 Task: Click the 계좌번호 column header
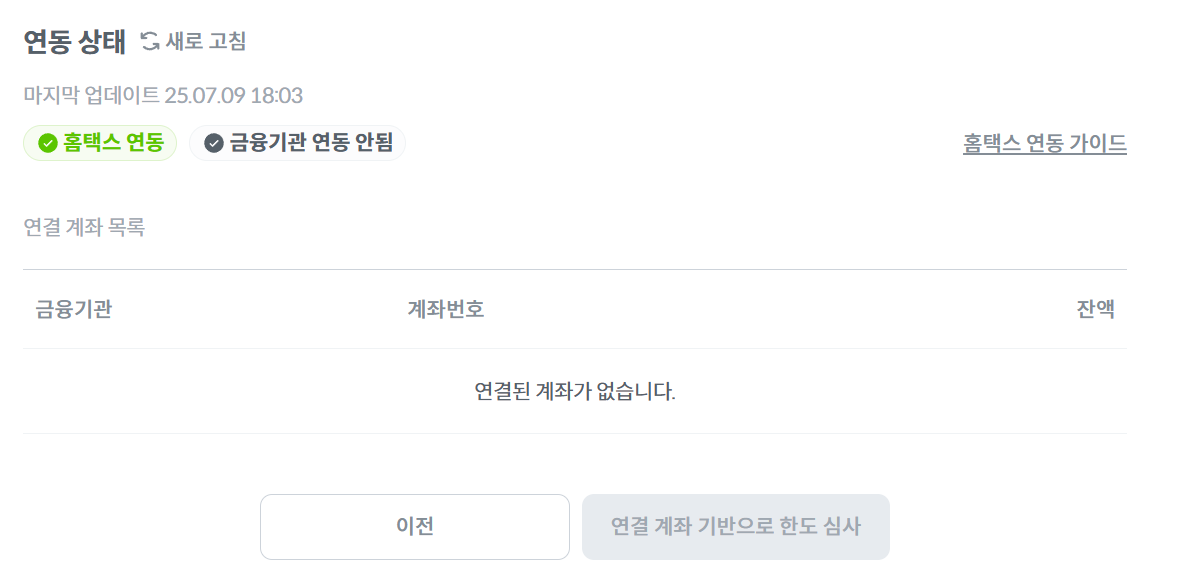tap(446, 309)
